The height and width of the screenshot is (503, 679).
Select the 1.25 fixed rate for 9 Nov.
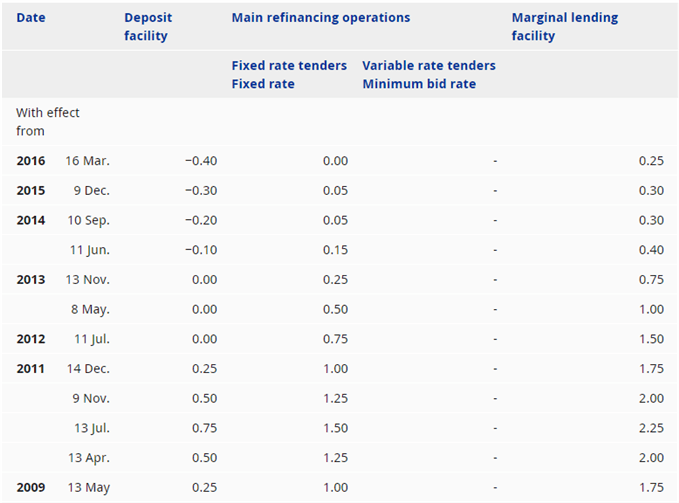[335, 399]
